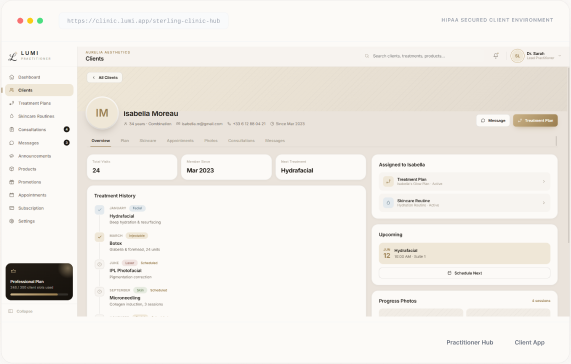Switch to the Consultations tab in profile
Viewport: 571px width, 364px height.
pos(241,141)
